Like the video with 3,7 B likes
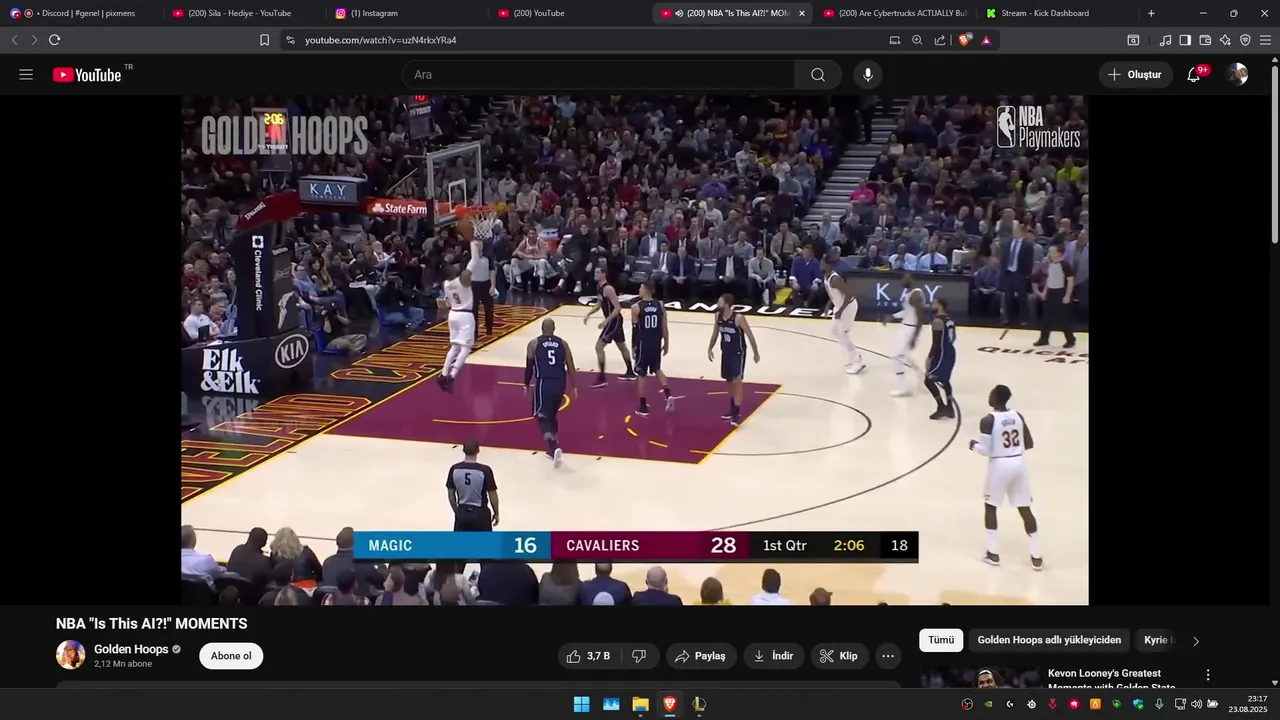This screenshot has height=720, width=1280. 588,656
